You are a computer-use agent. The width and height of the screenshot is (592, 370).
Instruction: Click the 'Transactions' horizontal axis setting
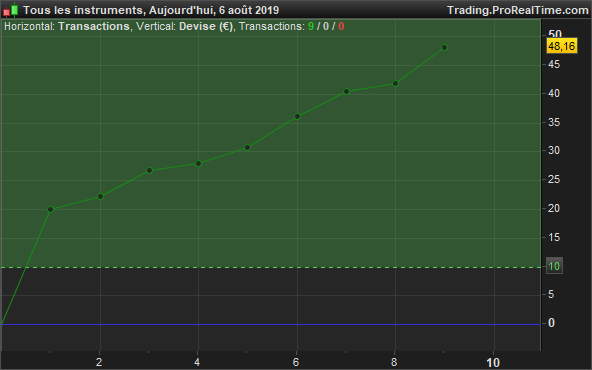point(94,26)
